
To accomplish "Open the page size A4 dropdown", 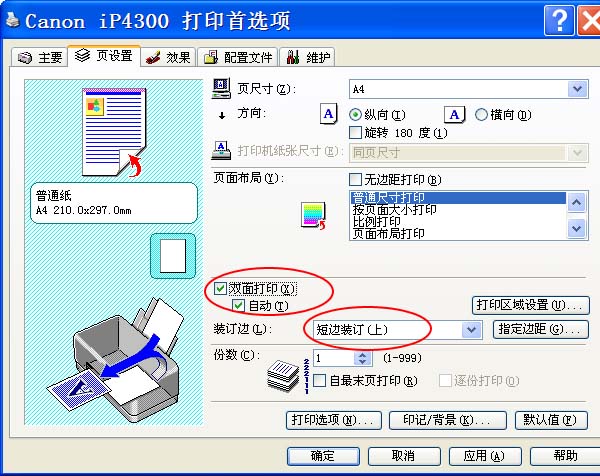I will (577, 89).
